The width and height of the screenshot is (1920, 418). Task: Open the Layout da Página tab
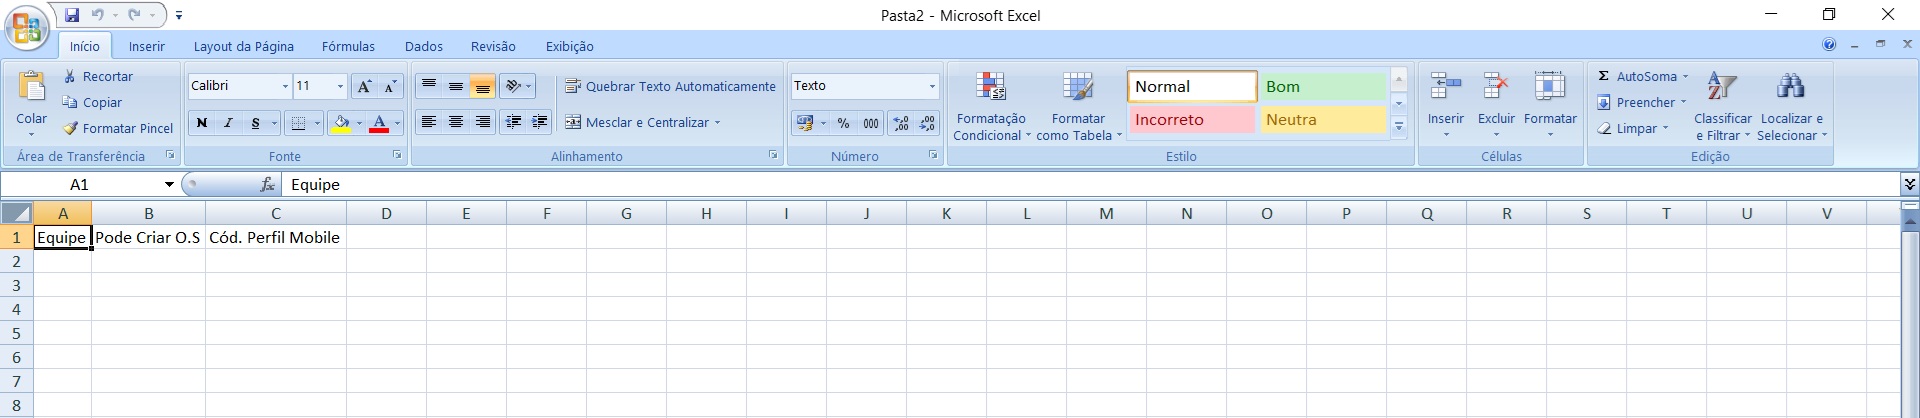(243, 46)
